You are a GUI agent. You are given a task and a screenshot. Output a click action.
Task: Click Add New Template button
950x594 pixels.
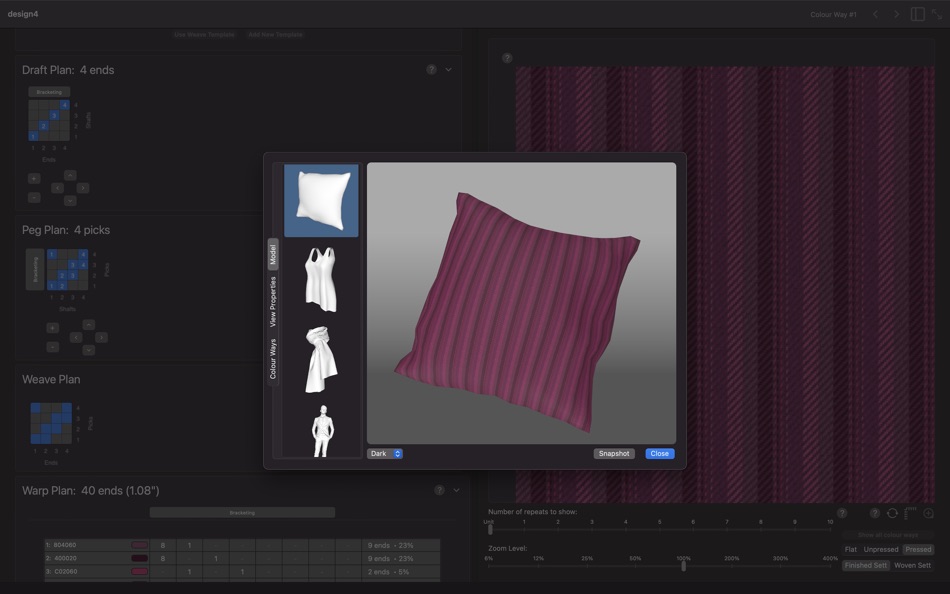pos(275,35)
